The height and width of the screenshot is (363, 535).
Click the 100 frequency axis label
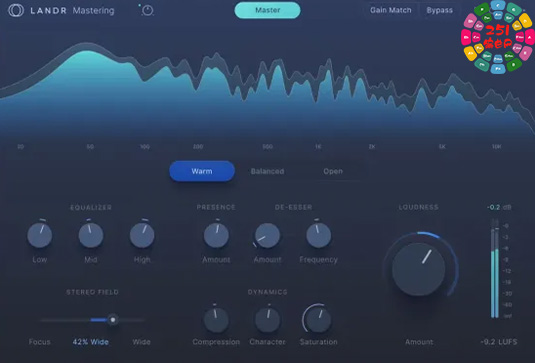click(145, 147)
